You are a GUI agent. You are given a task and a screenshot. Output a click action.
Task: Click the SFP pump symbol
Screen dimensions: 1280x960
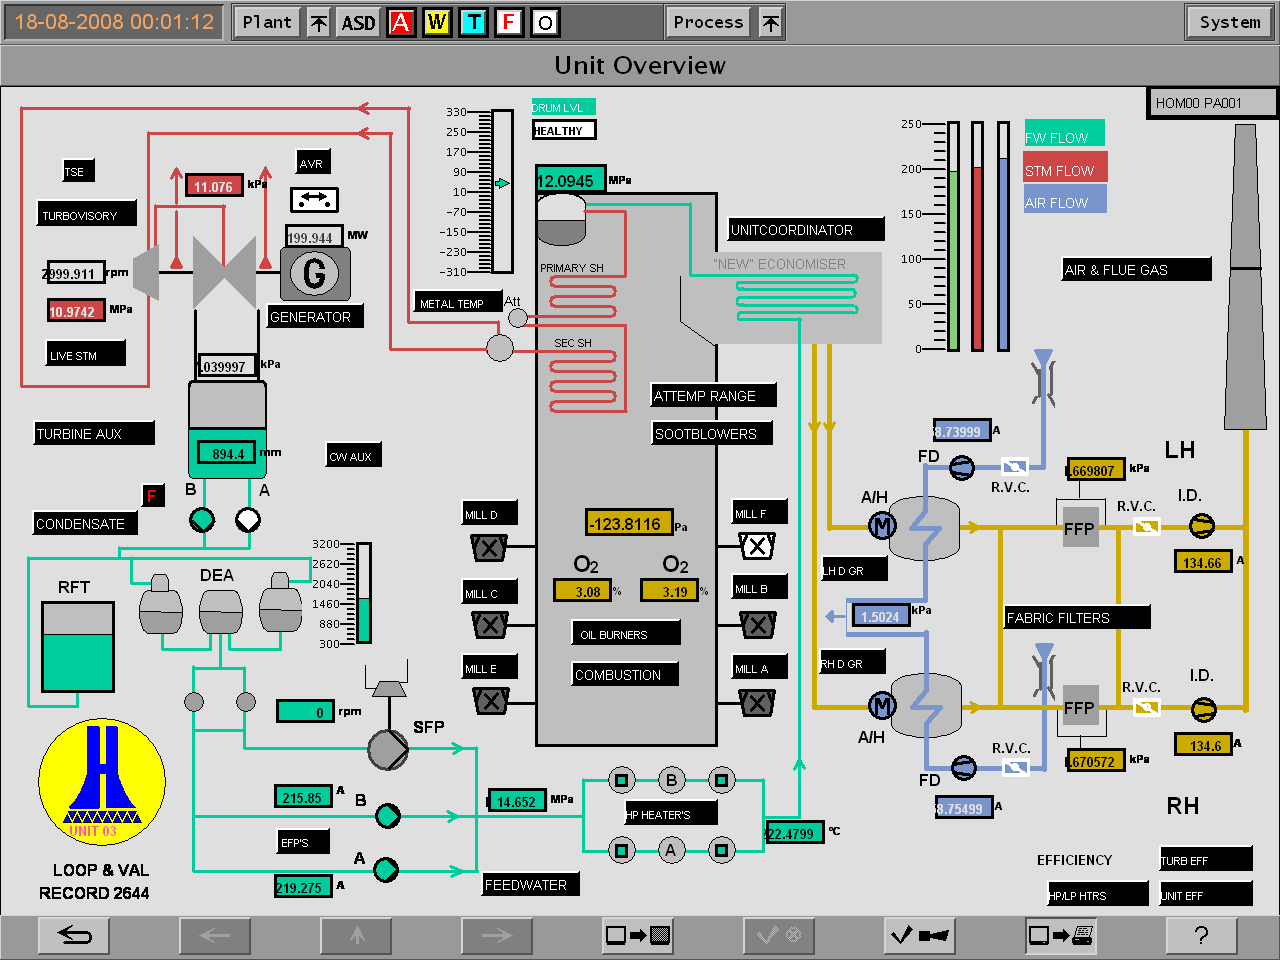pos(388,750)
